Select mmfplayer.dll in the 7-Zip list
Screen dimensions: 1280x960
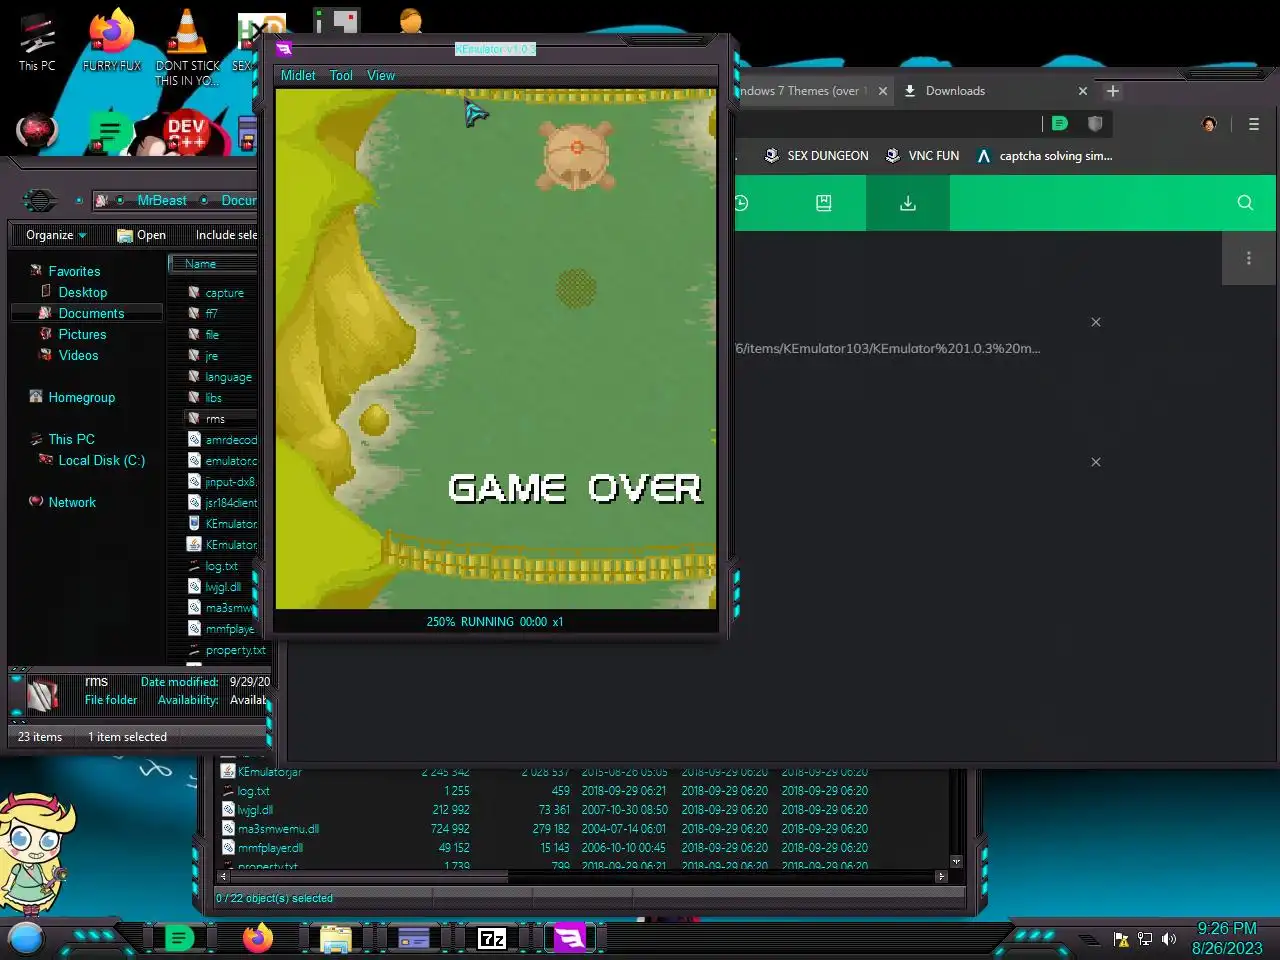click(x=270, y=848)
